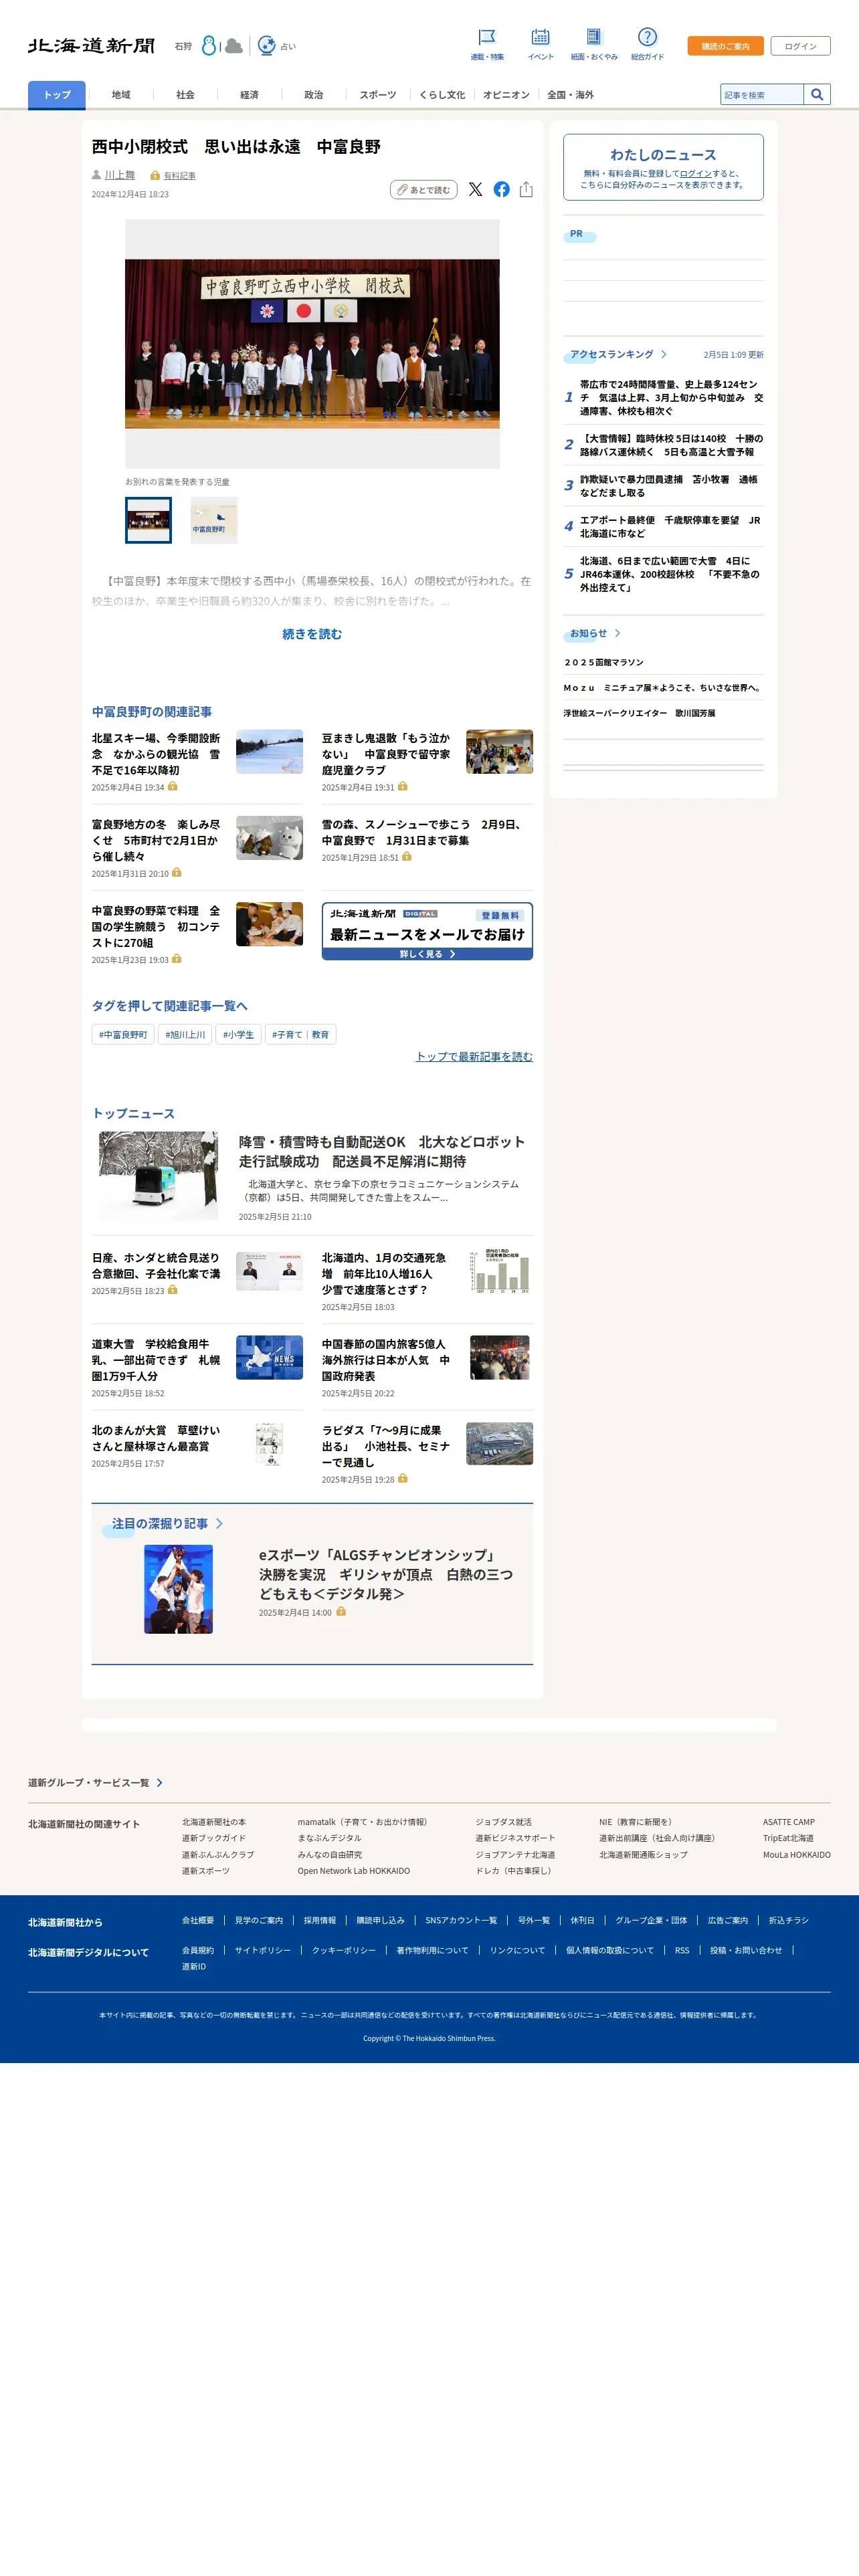Open ２０２５函館マラソン notice

(604, 662)
